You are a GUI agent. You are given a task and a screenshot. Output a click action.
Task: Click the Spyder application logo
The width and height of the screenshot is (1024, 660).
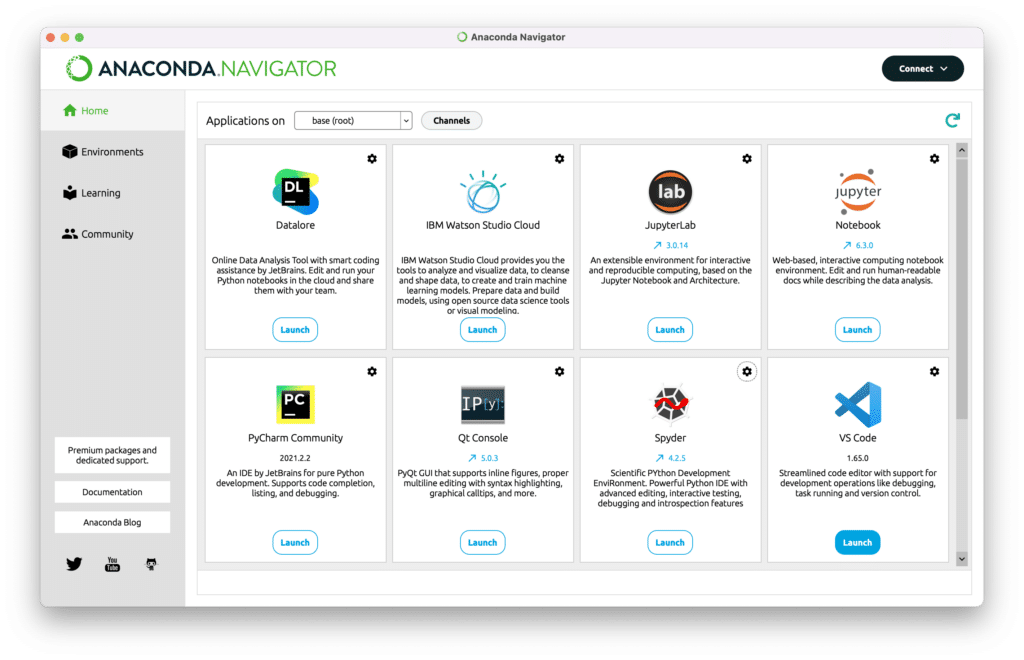click(670, 404)
